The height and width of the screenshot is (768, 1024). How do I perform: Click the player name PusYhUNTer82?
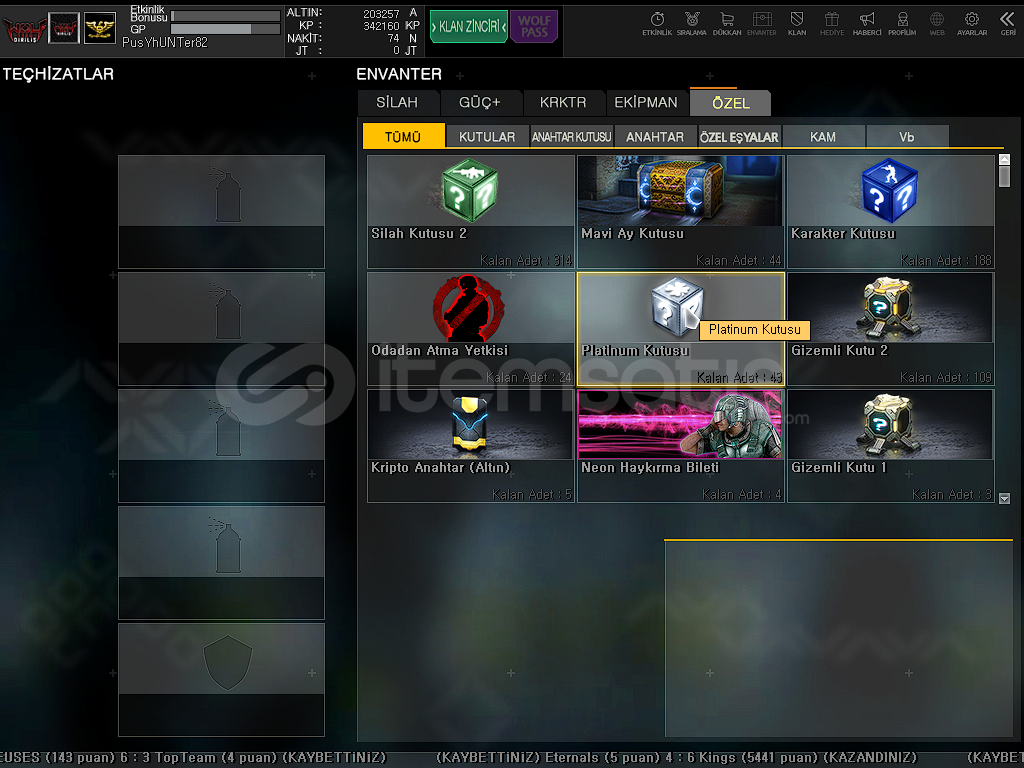click(165, 42)
